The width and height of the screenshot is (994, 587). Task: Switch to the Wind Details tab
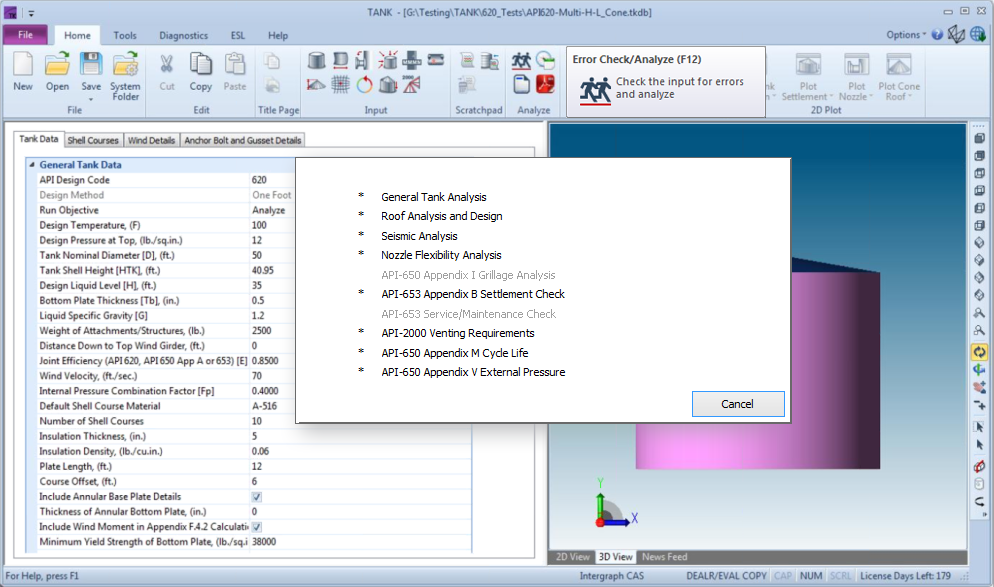coord(152,140)
